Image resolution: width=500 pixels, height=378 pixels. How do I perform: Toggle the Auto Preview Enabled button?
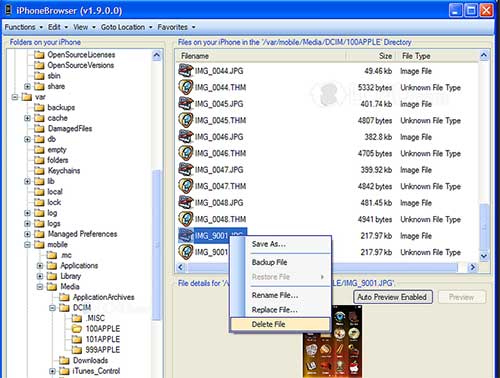393,297
